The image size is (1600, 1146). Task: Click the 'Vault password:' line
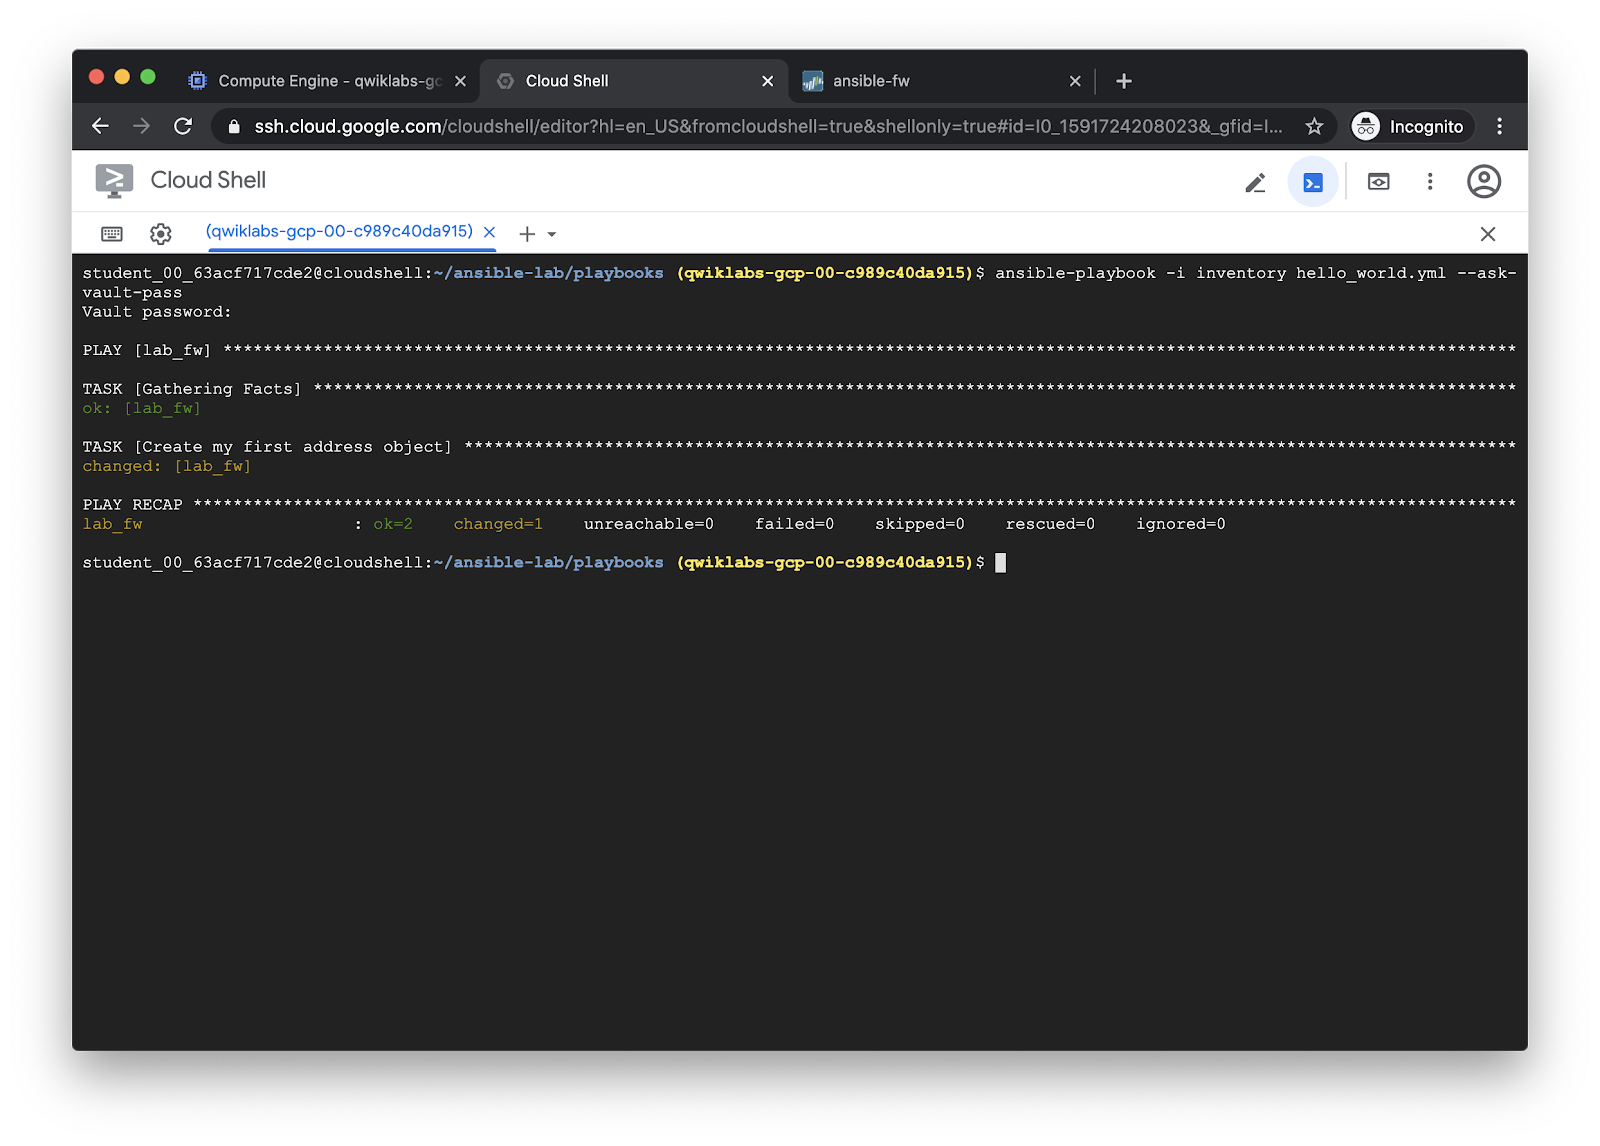[x=157, y=312]
